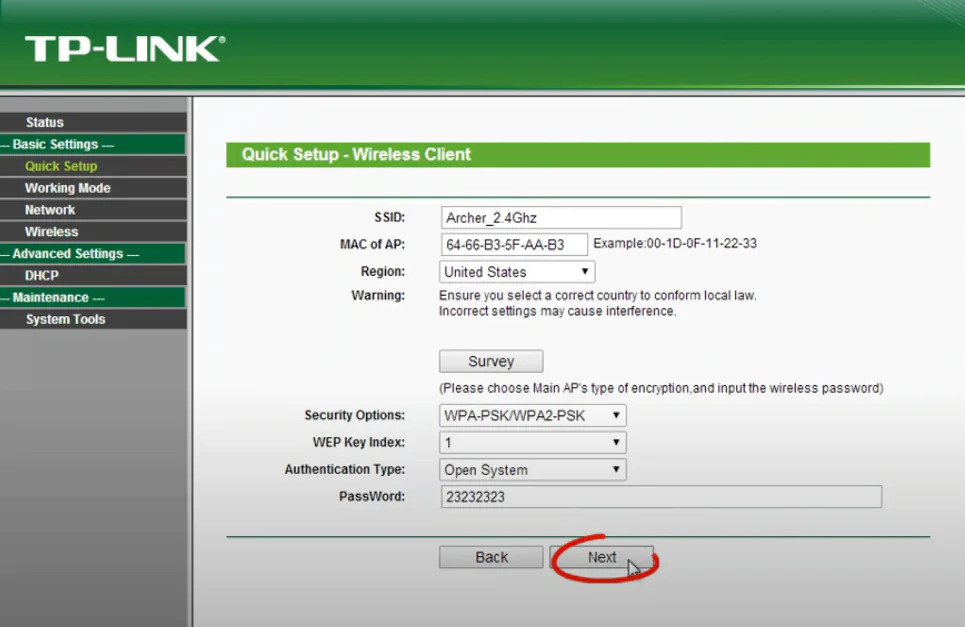Click the Quick Setup - Wireless Client heading
The height and width of the screenshot is (627, 965).
[356, 154]
